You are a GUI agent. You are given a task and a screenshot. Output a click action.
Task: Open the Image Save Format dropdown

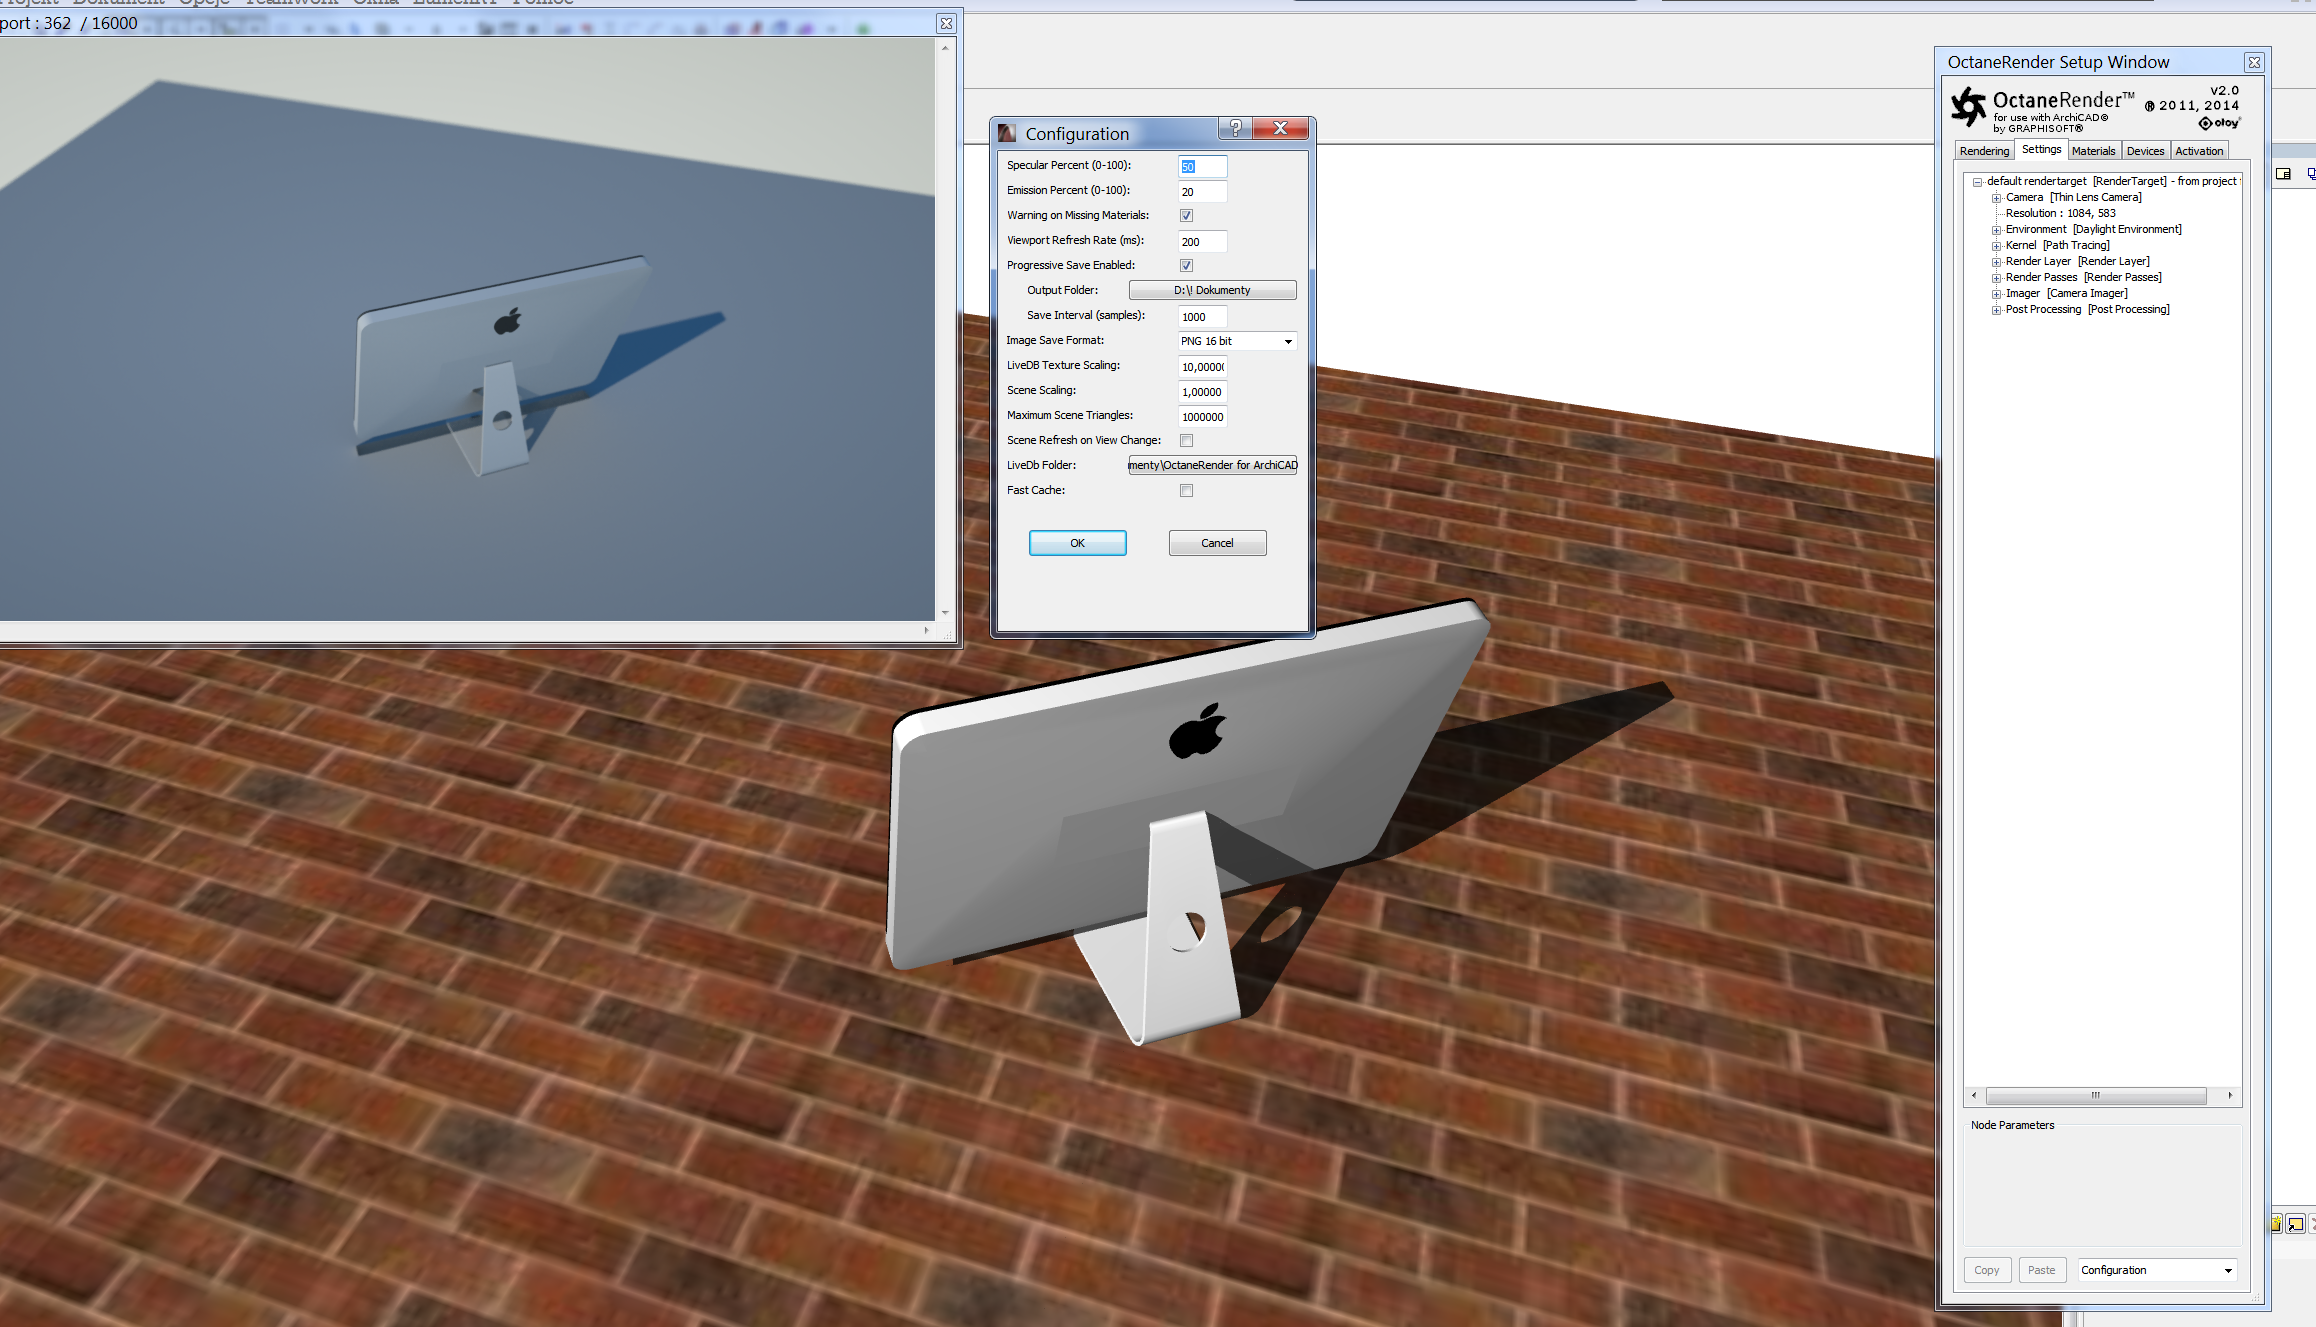pyautogui.click(x=1237, y=341)
